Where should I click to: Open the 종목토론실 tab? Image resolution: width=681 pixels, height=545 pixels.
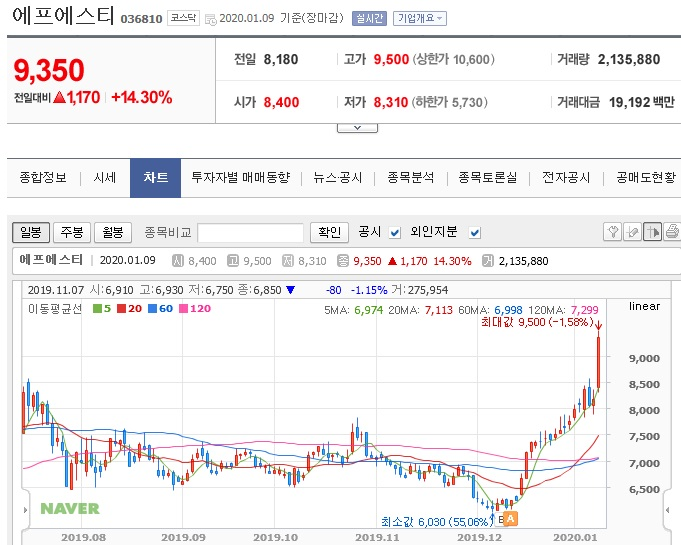[488, 178]
